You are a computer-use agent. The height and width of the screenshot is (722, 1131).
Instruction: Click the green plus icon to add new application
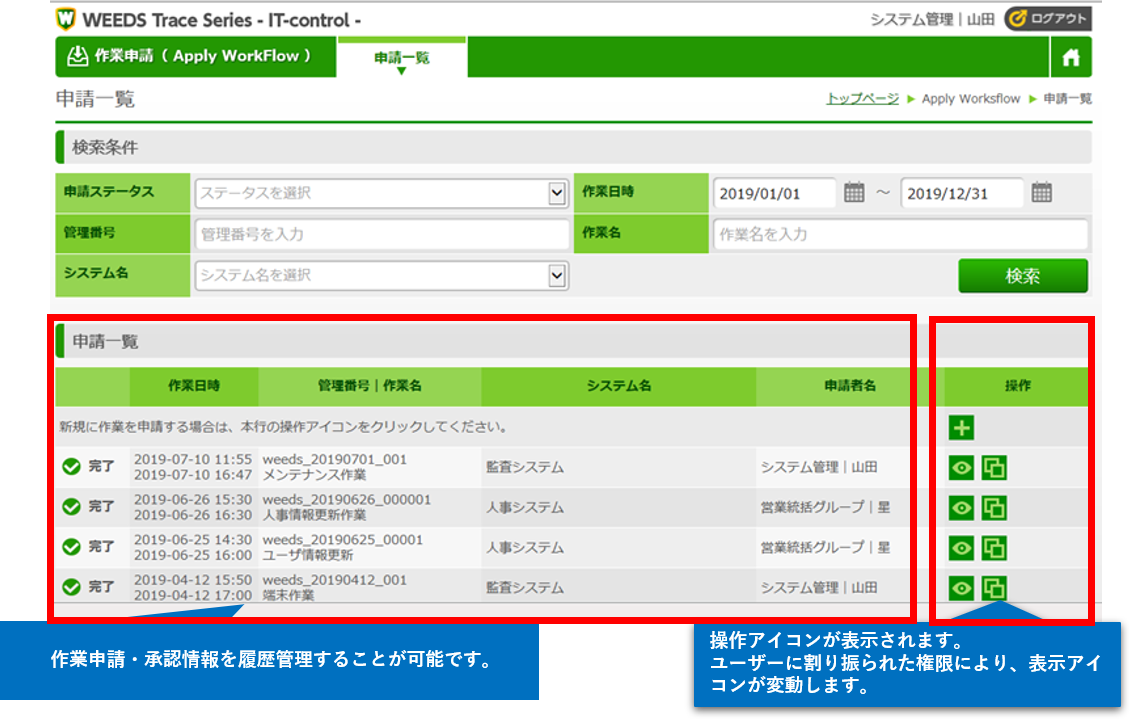pos(961,428)
